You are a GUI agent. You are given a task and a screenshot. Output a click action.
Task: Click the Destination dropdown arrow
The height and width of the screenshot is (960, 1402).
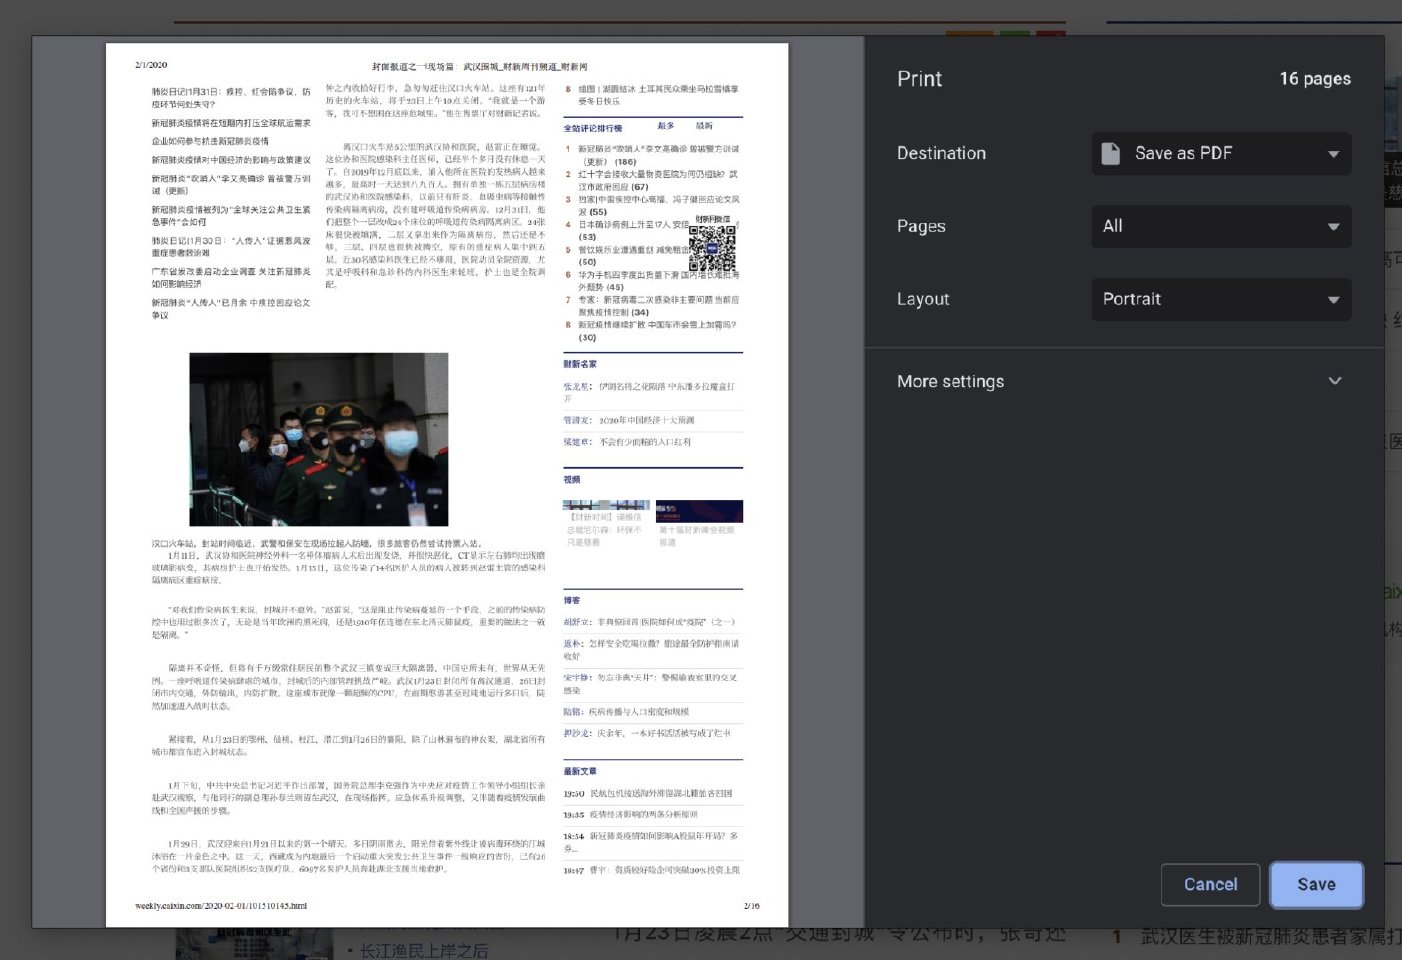point(1333,154)
